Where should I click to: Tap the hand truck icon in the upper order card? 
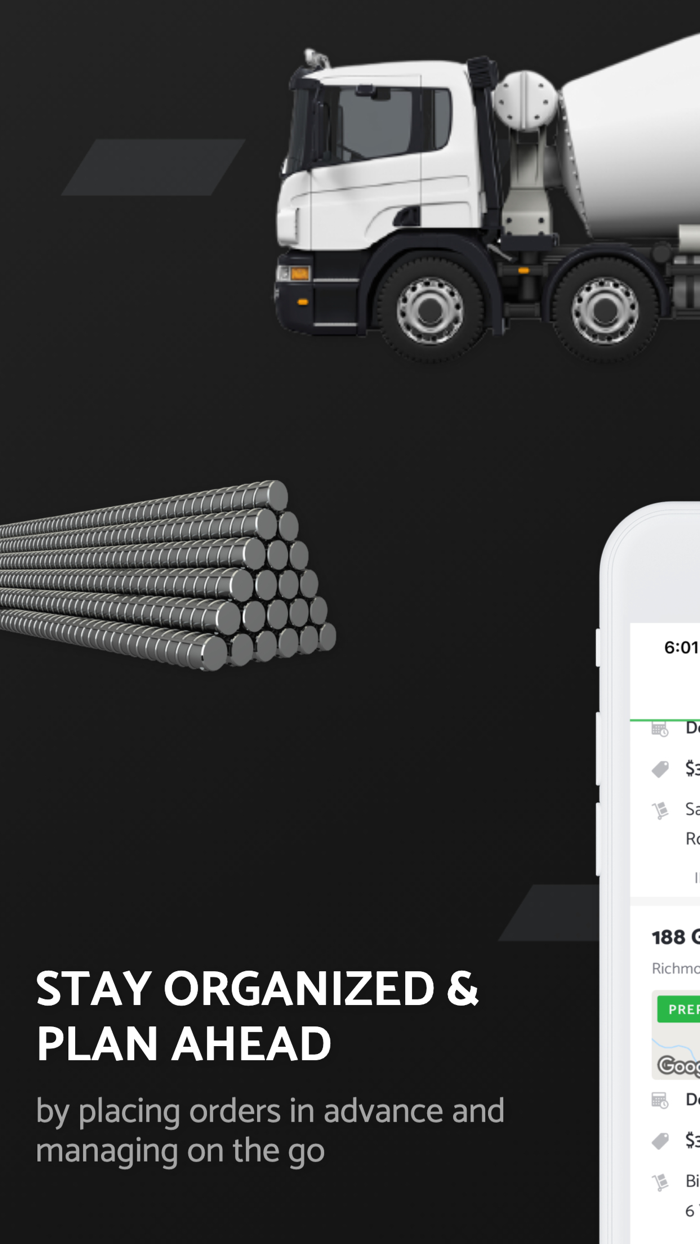(660, 811)
